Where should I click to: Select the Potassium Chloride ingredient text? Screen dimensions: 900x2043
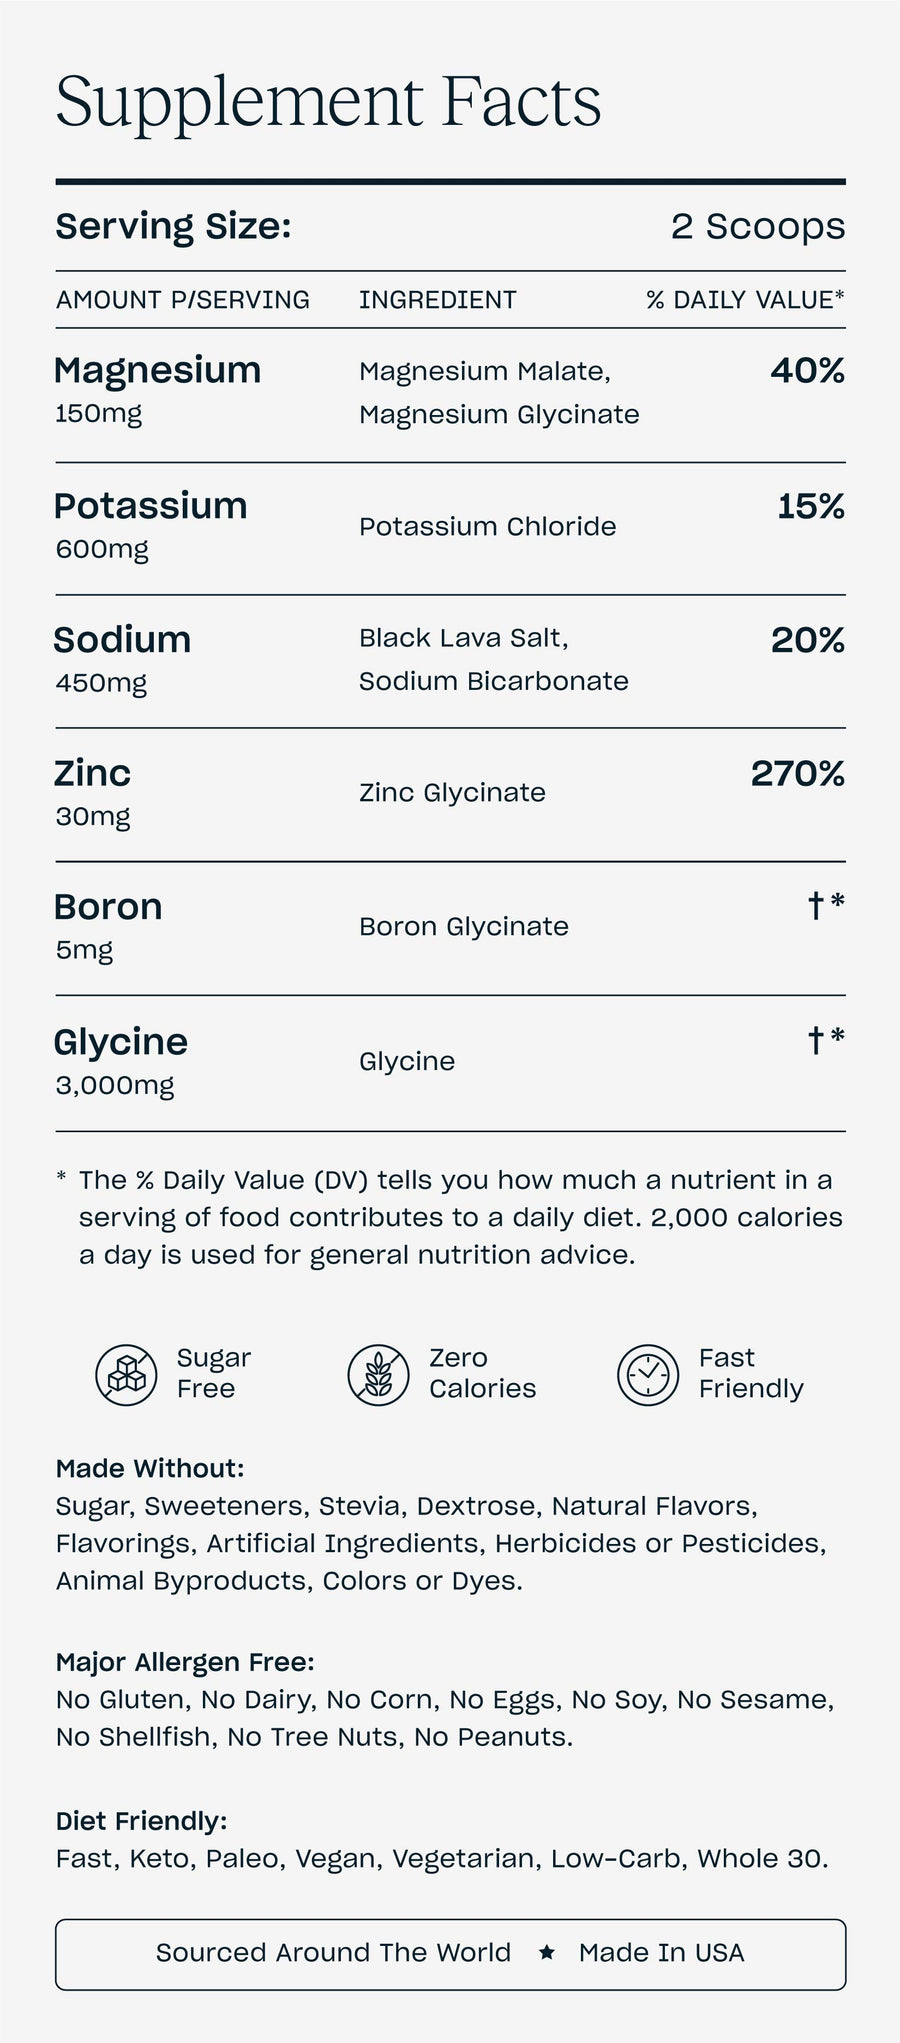tap(487, 527)
